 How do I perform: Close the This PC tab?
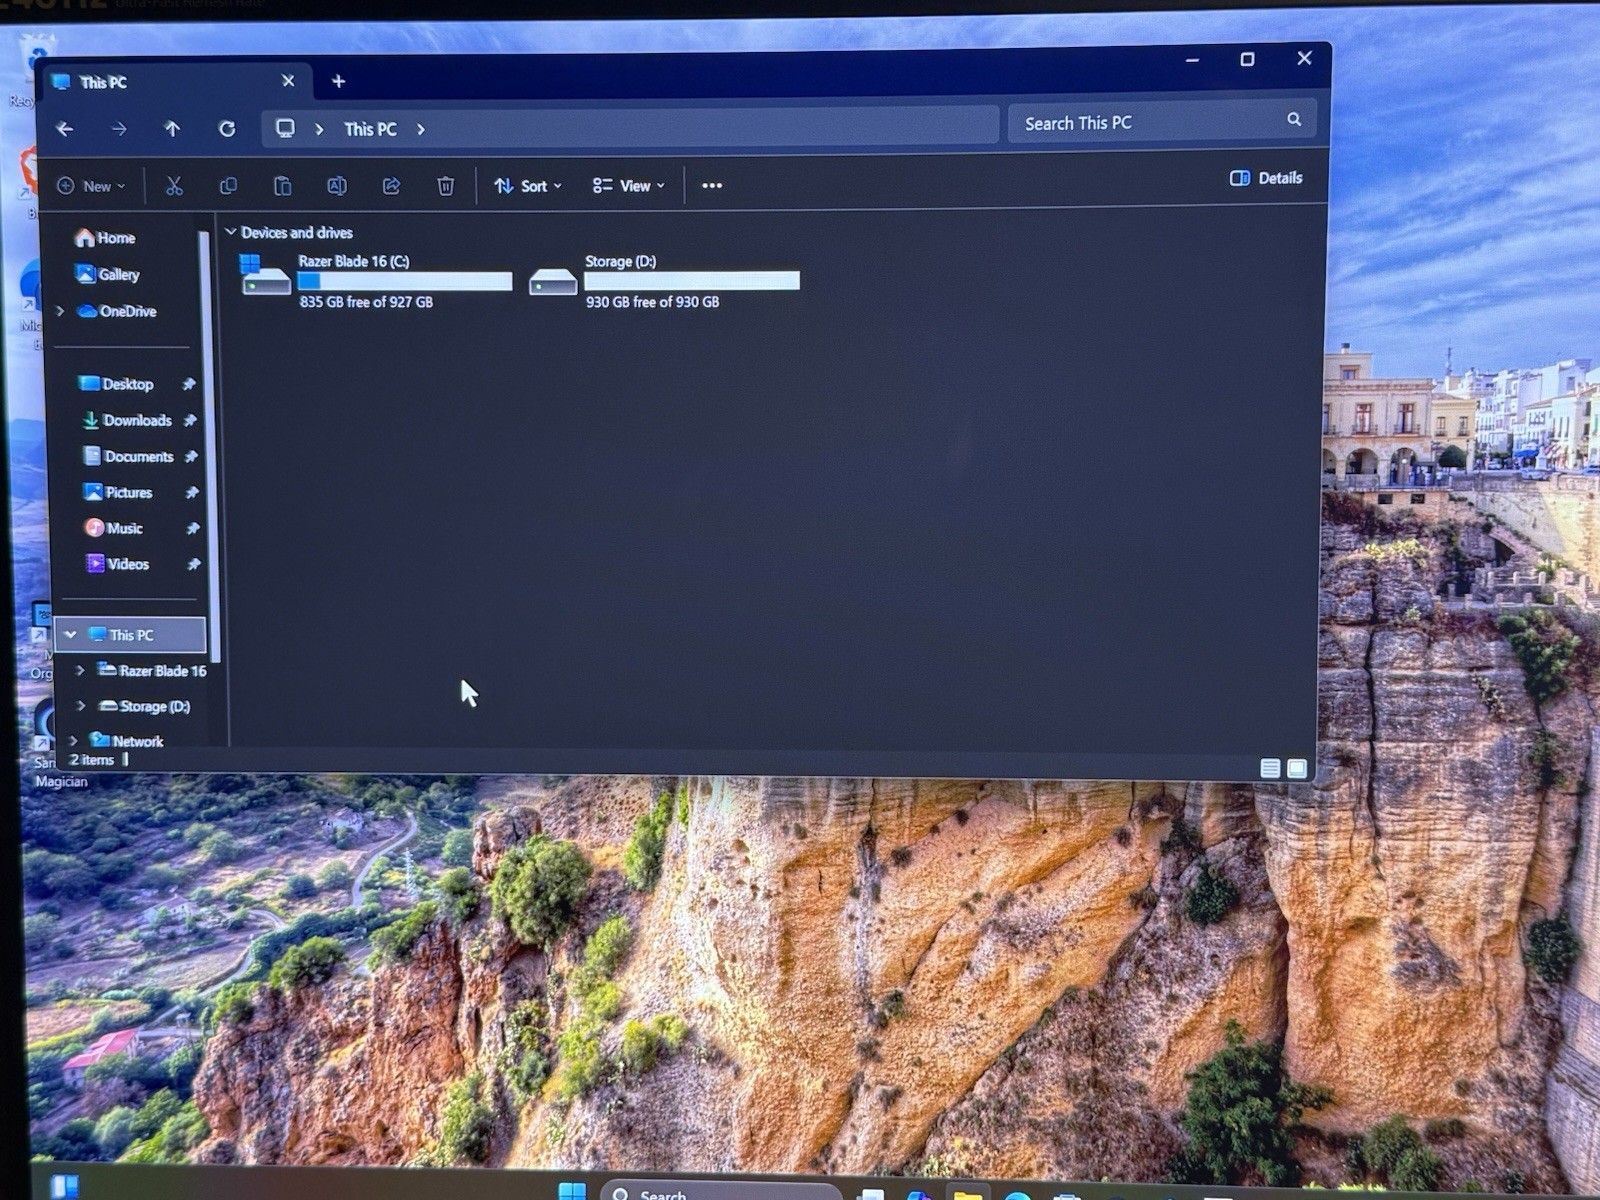(288, 81)
